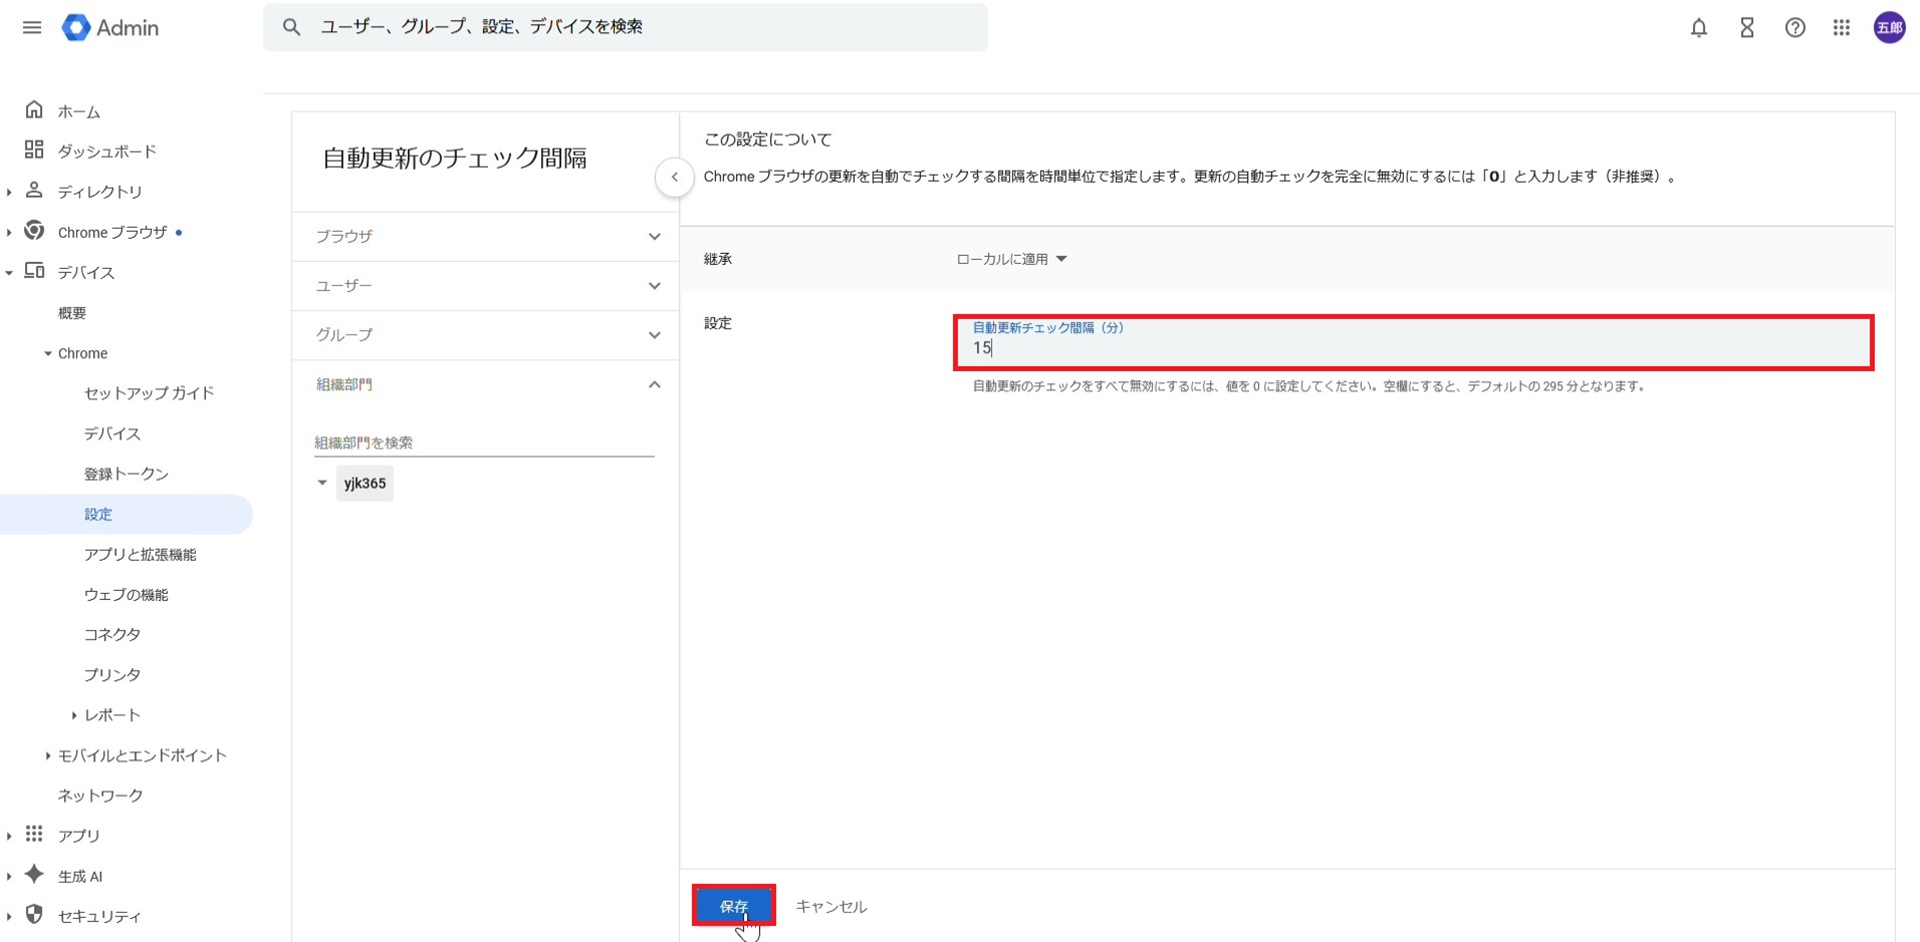
Task: Click the キャンセル button
Action: (831, 906)
